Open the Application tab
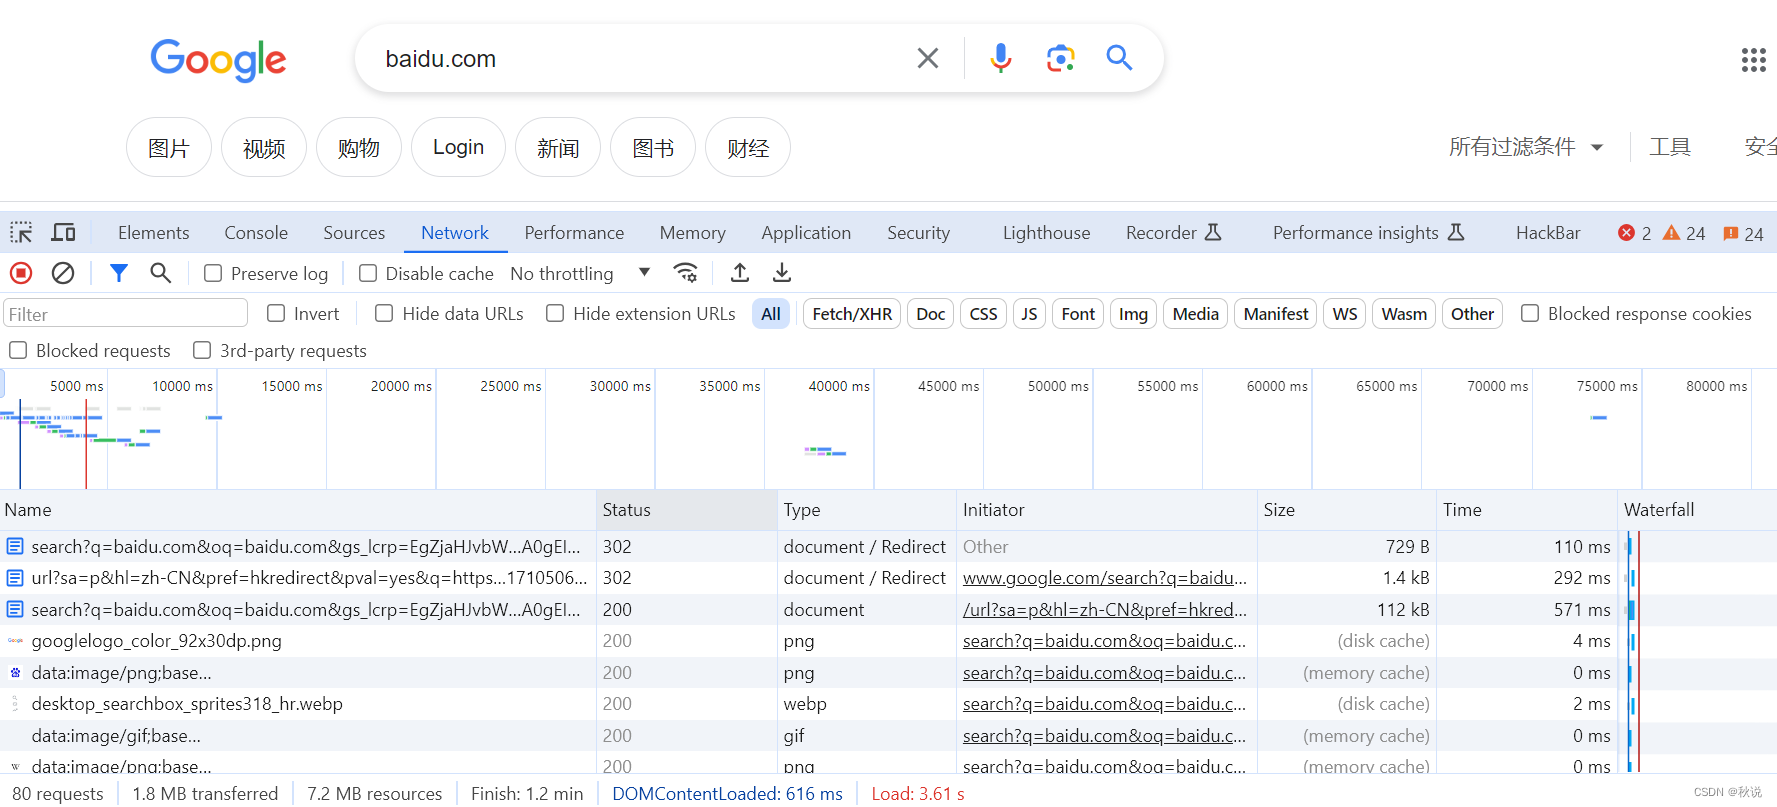Viewport: 1777px width, 807px height. tap(806, 233)
